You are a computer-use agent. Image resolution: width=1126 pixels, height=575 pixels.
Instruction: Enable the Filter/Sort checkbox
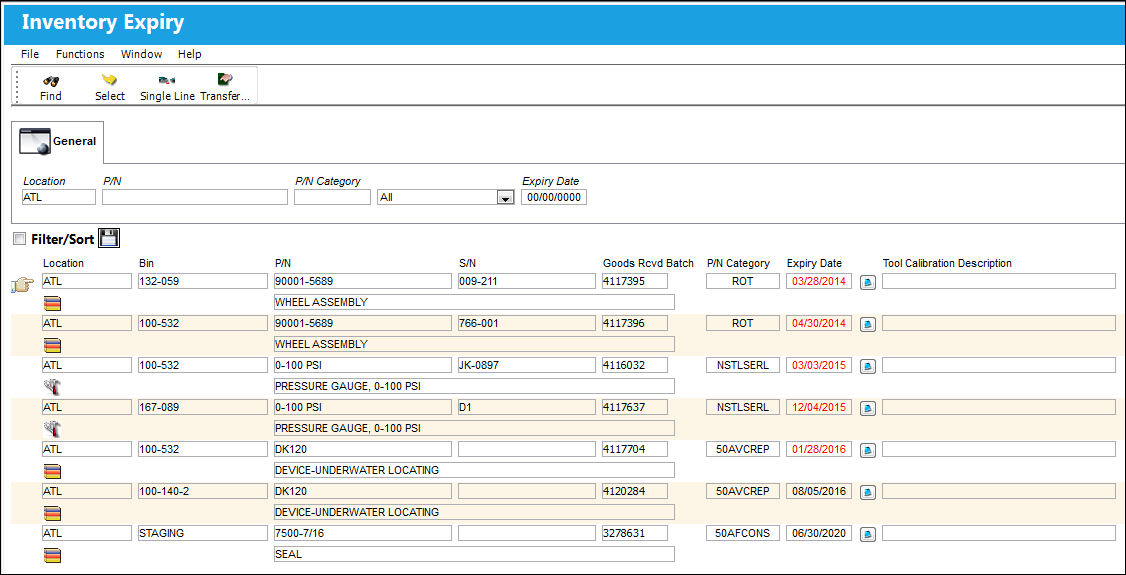19,239
